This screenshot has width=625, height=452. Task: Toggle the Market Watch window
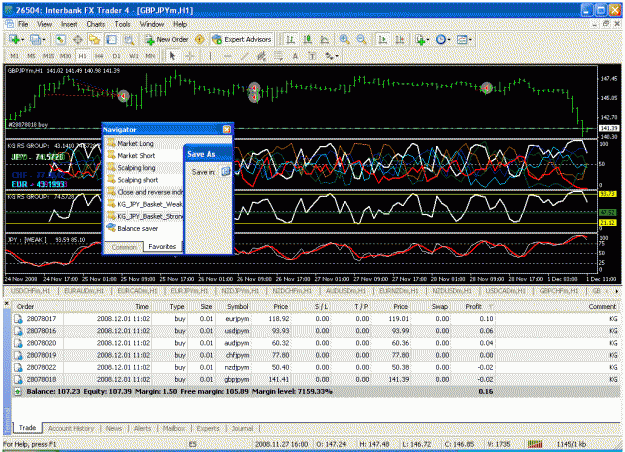pyautogui.click(x=60, y=39)
